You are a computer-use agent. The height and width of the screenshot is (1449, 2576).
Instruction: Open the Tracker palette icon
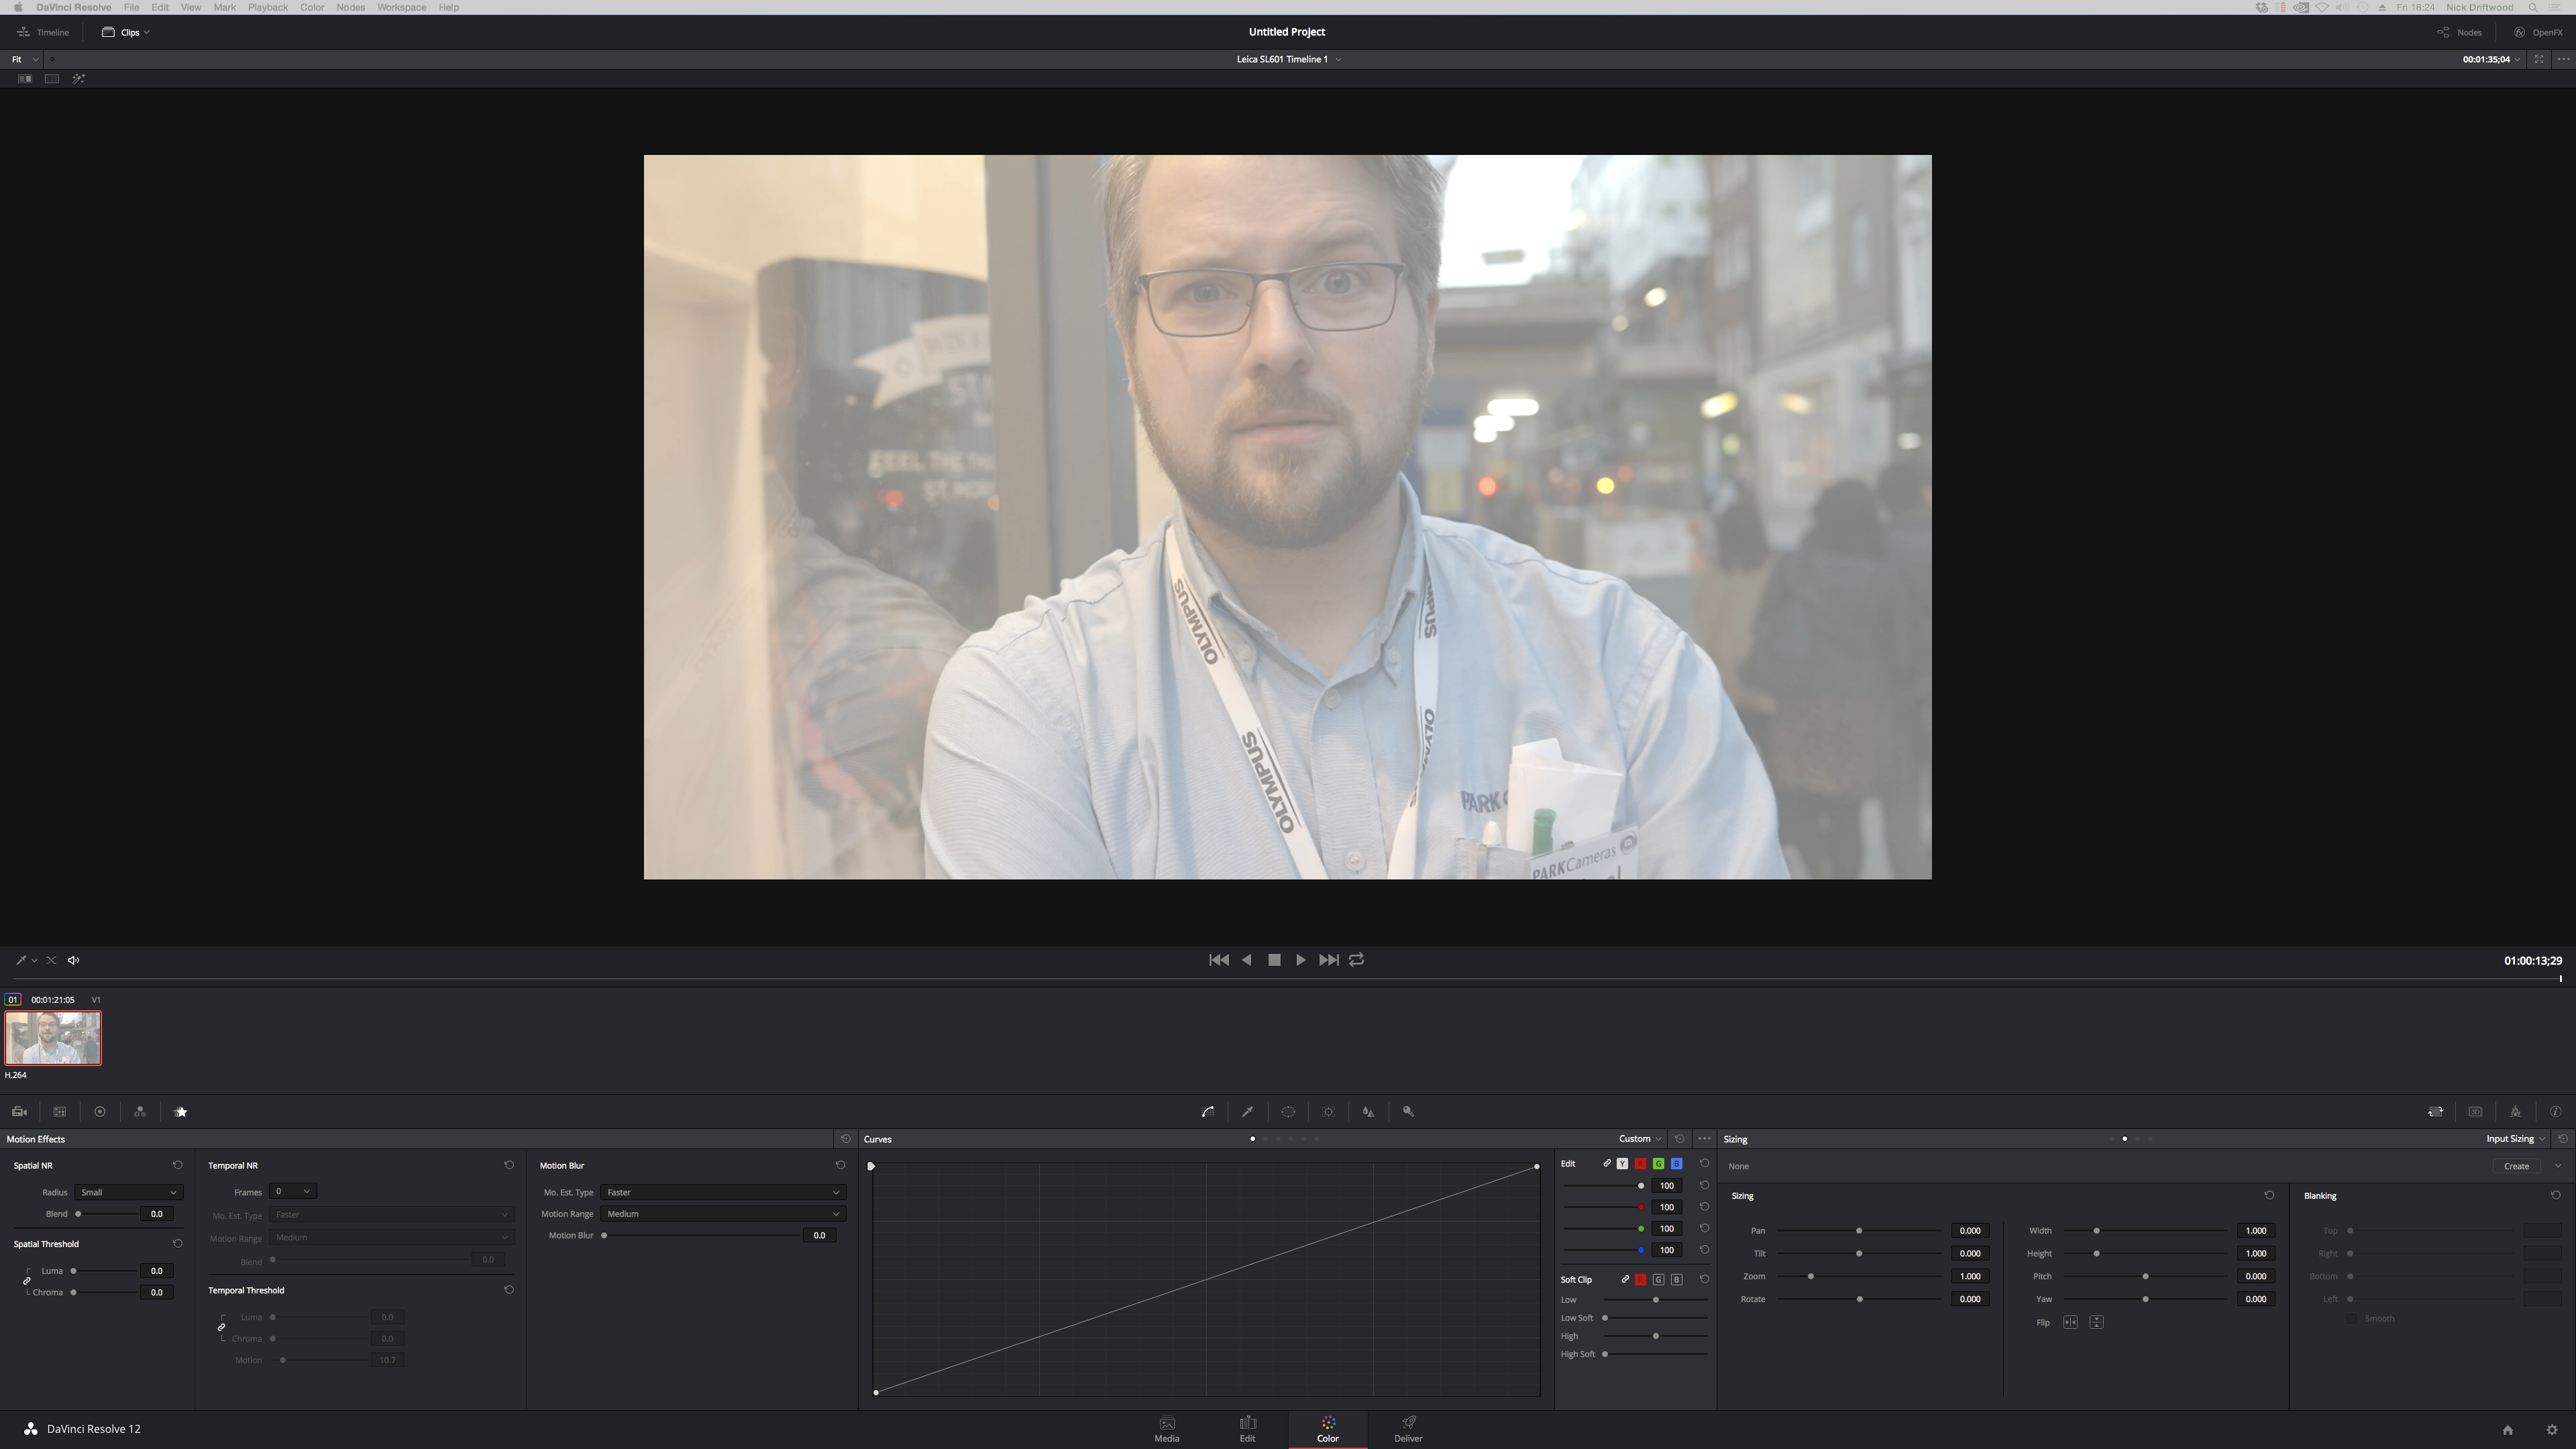click(x=1328, y=1111)
